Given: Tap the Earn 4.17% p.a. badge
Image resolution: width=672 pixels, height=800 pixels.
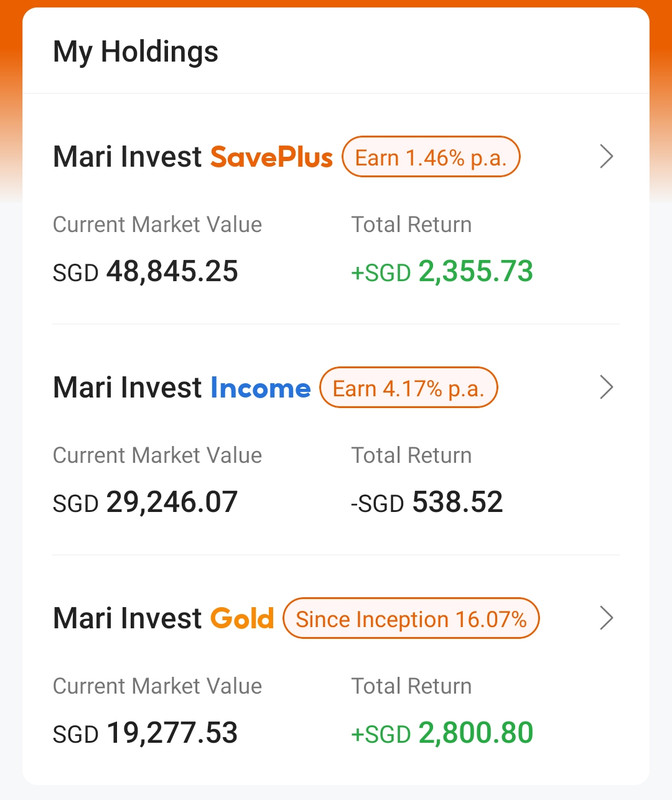Looking at the screenshot, I should pyautogui.click(x=408, y=387).
